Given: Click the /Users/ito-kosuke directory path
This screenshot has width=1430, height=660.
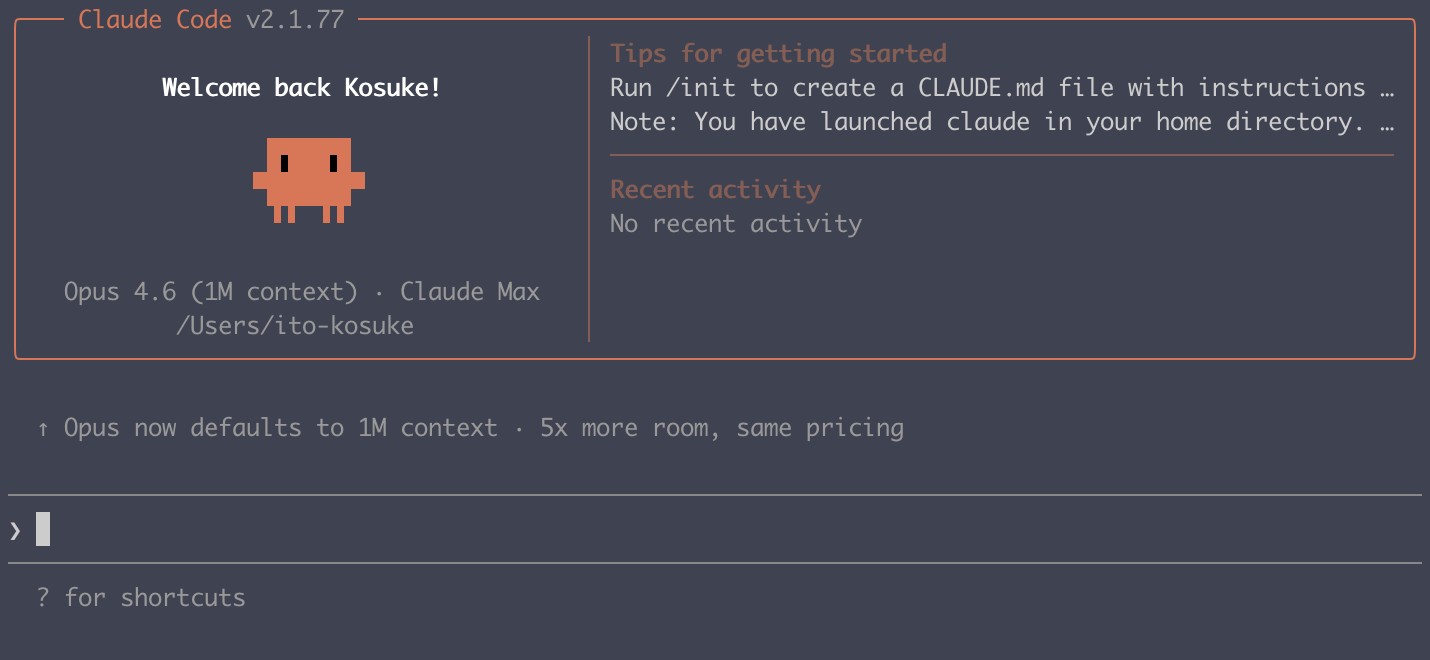Looking at the screenshot, I should click(296, 325).
